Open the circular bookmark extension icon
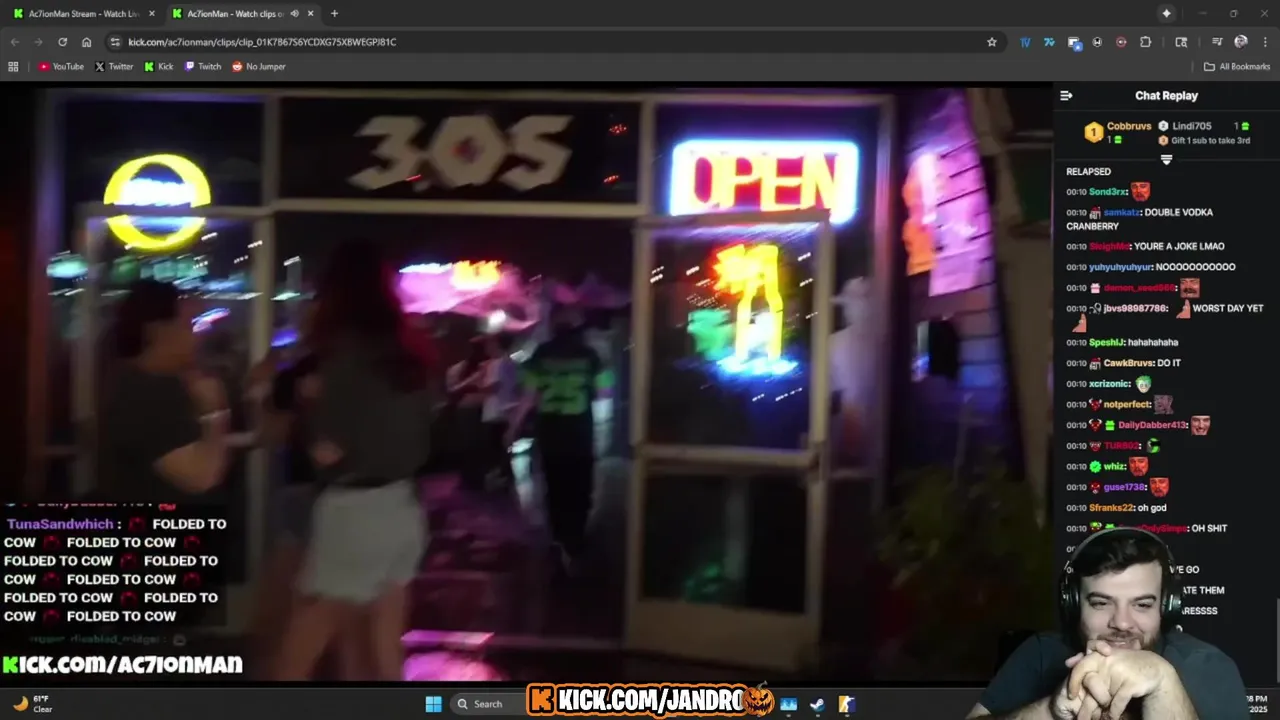The image size is (1280, 720). [1097, 42]
